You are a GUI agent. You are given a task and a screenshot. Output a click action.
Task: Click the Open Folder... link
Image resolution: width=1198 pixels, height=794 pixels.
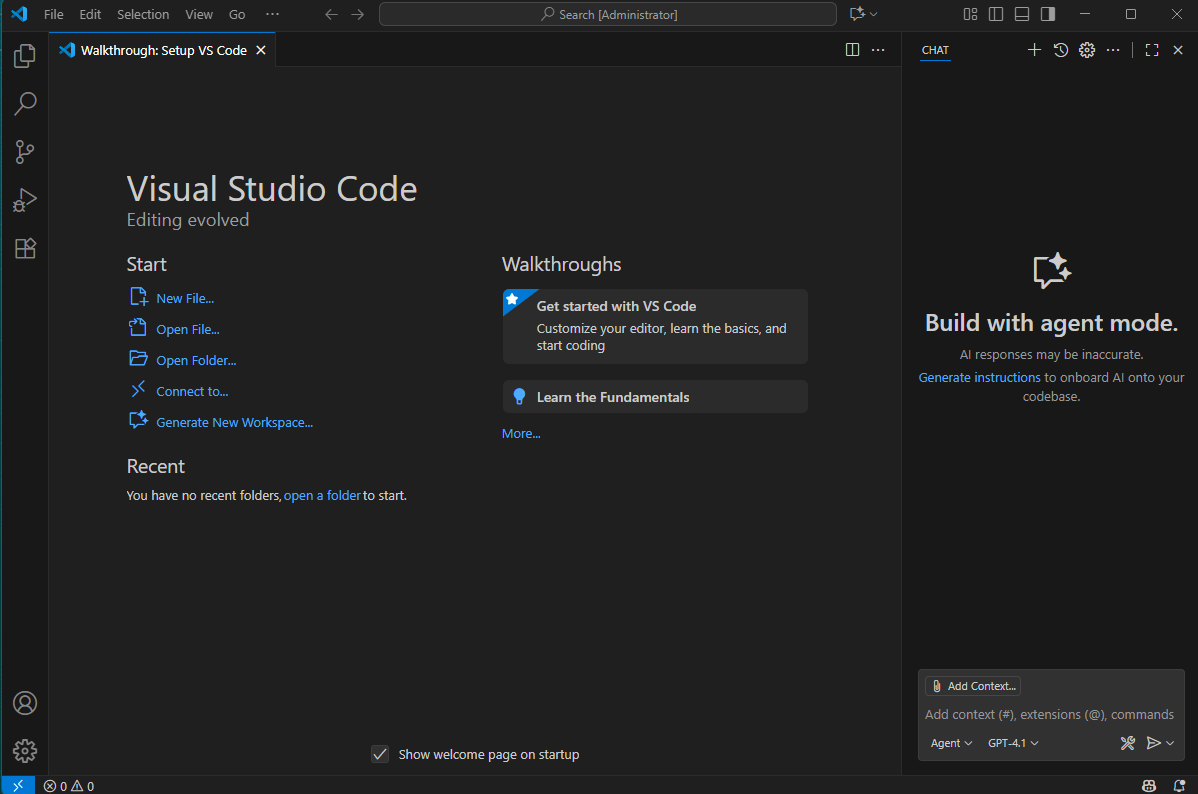tap(196, 360)
